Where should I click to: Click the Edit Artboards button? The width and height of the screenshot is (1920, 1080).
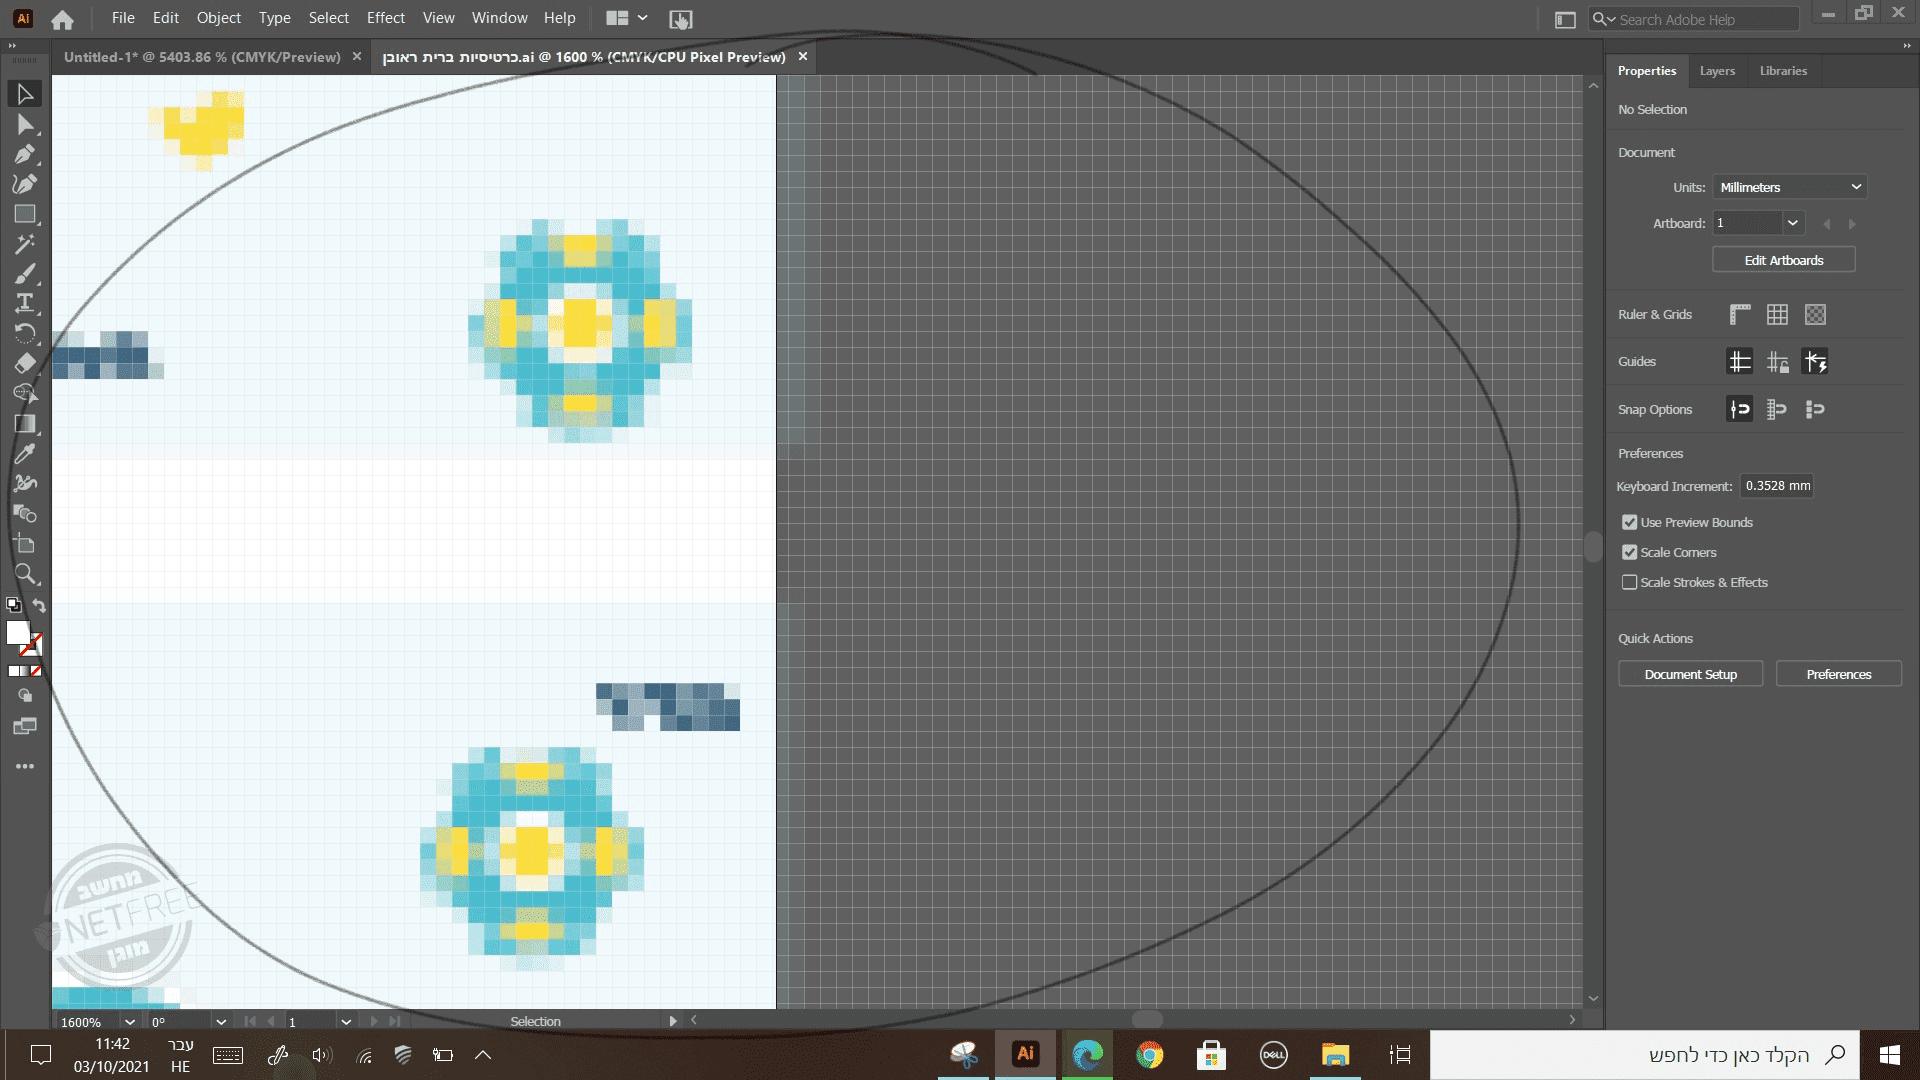tap(1783, 260)
